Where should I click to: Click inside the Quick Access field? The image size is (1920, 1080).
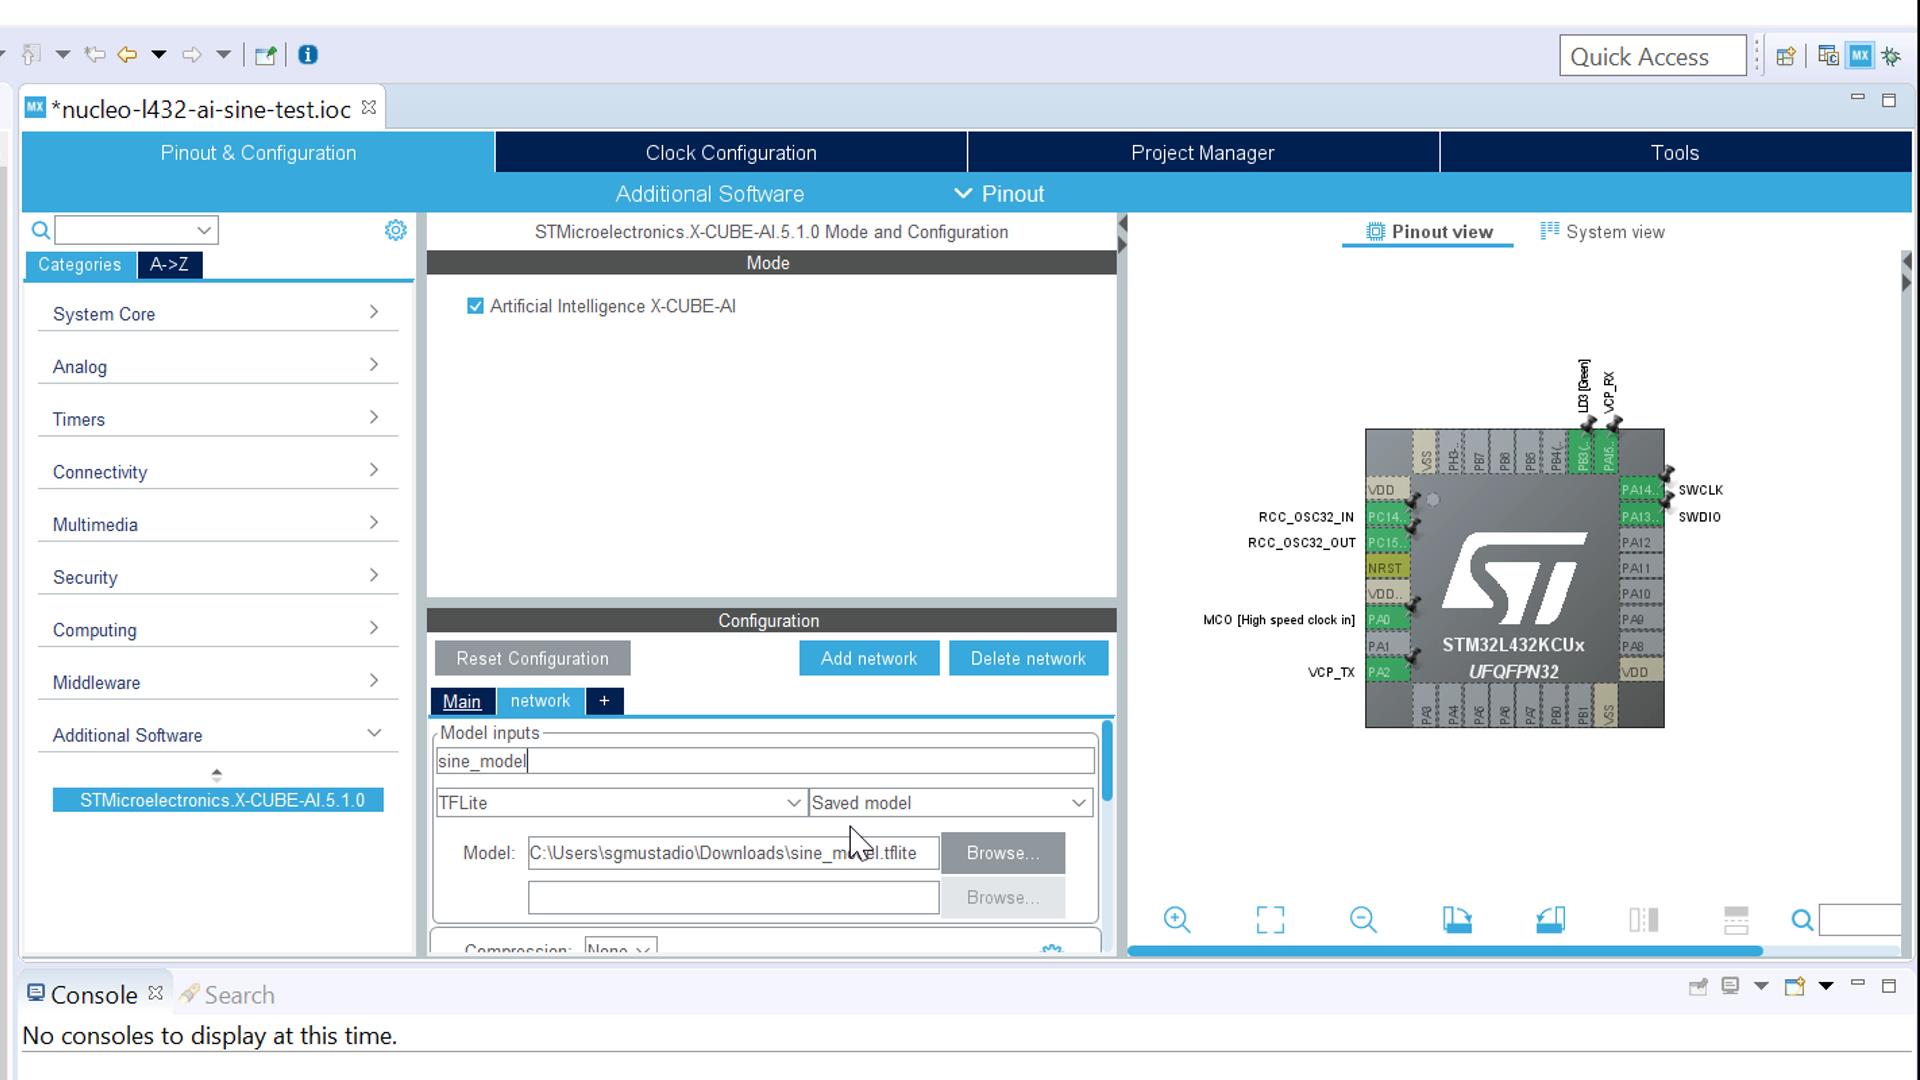1652,55
